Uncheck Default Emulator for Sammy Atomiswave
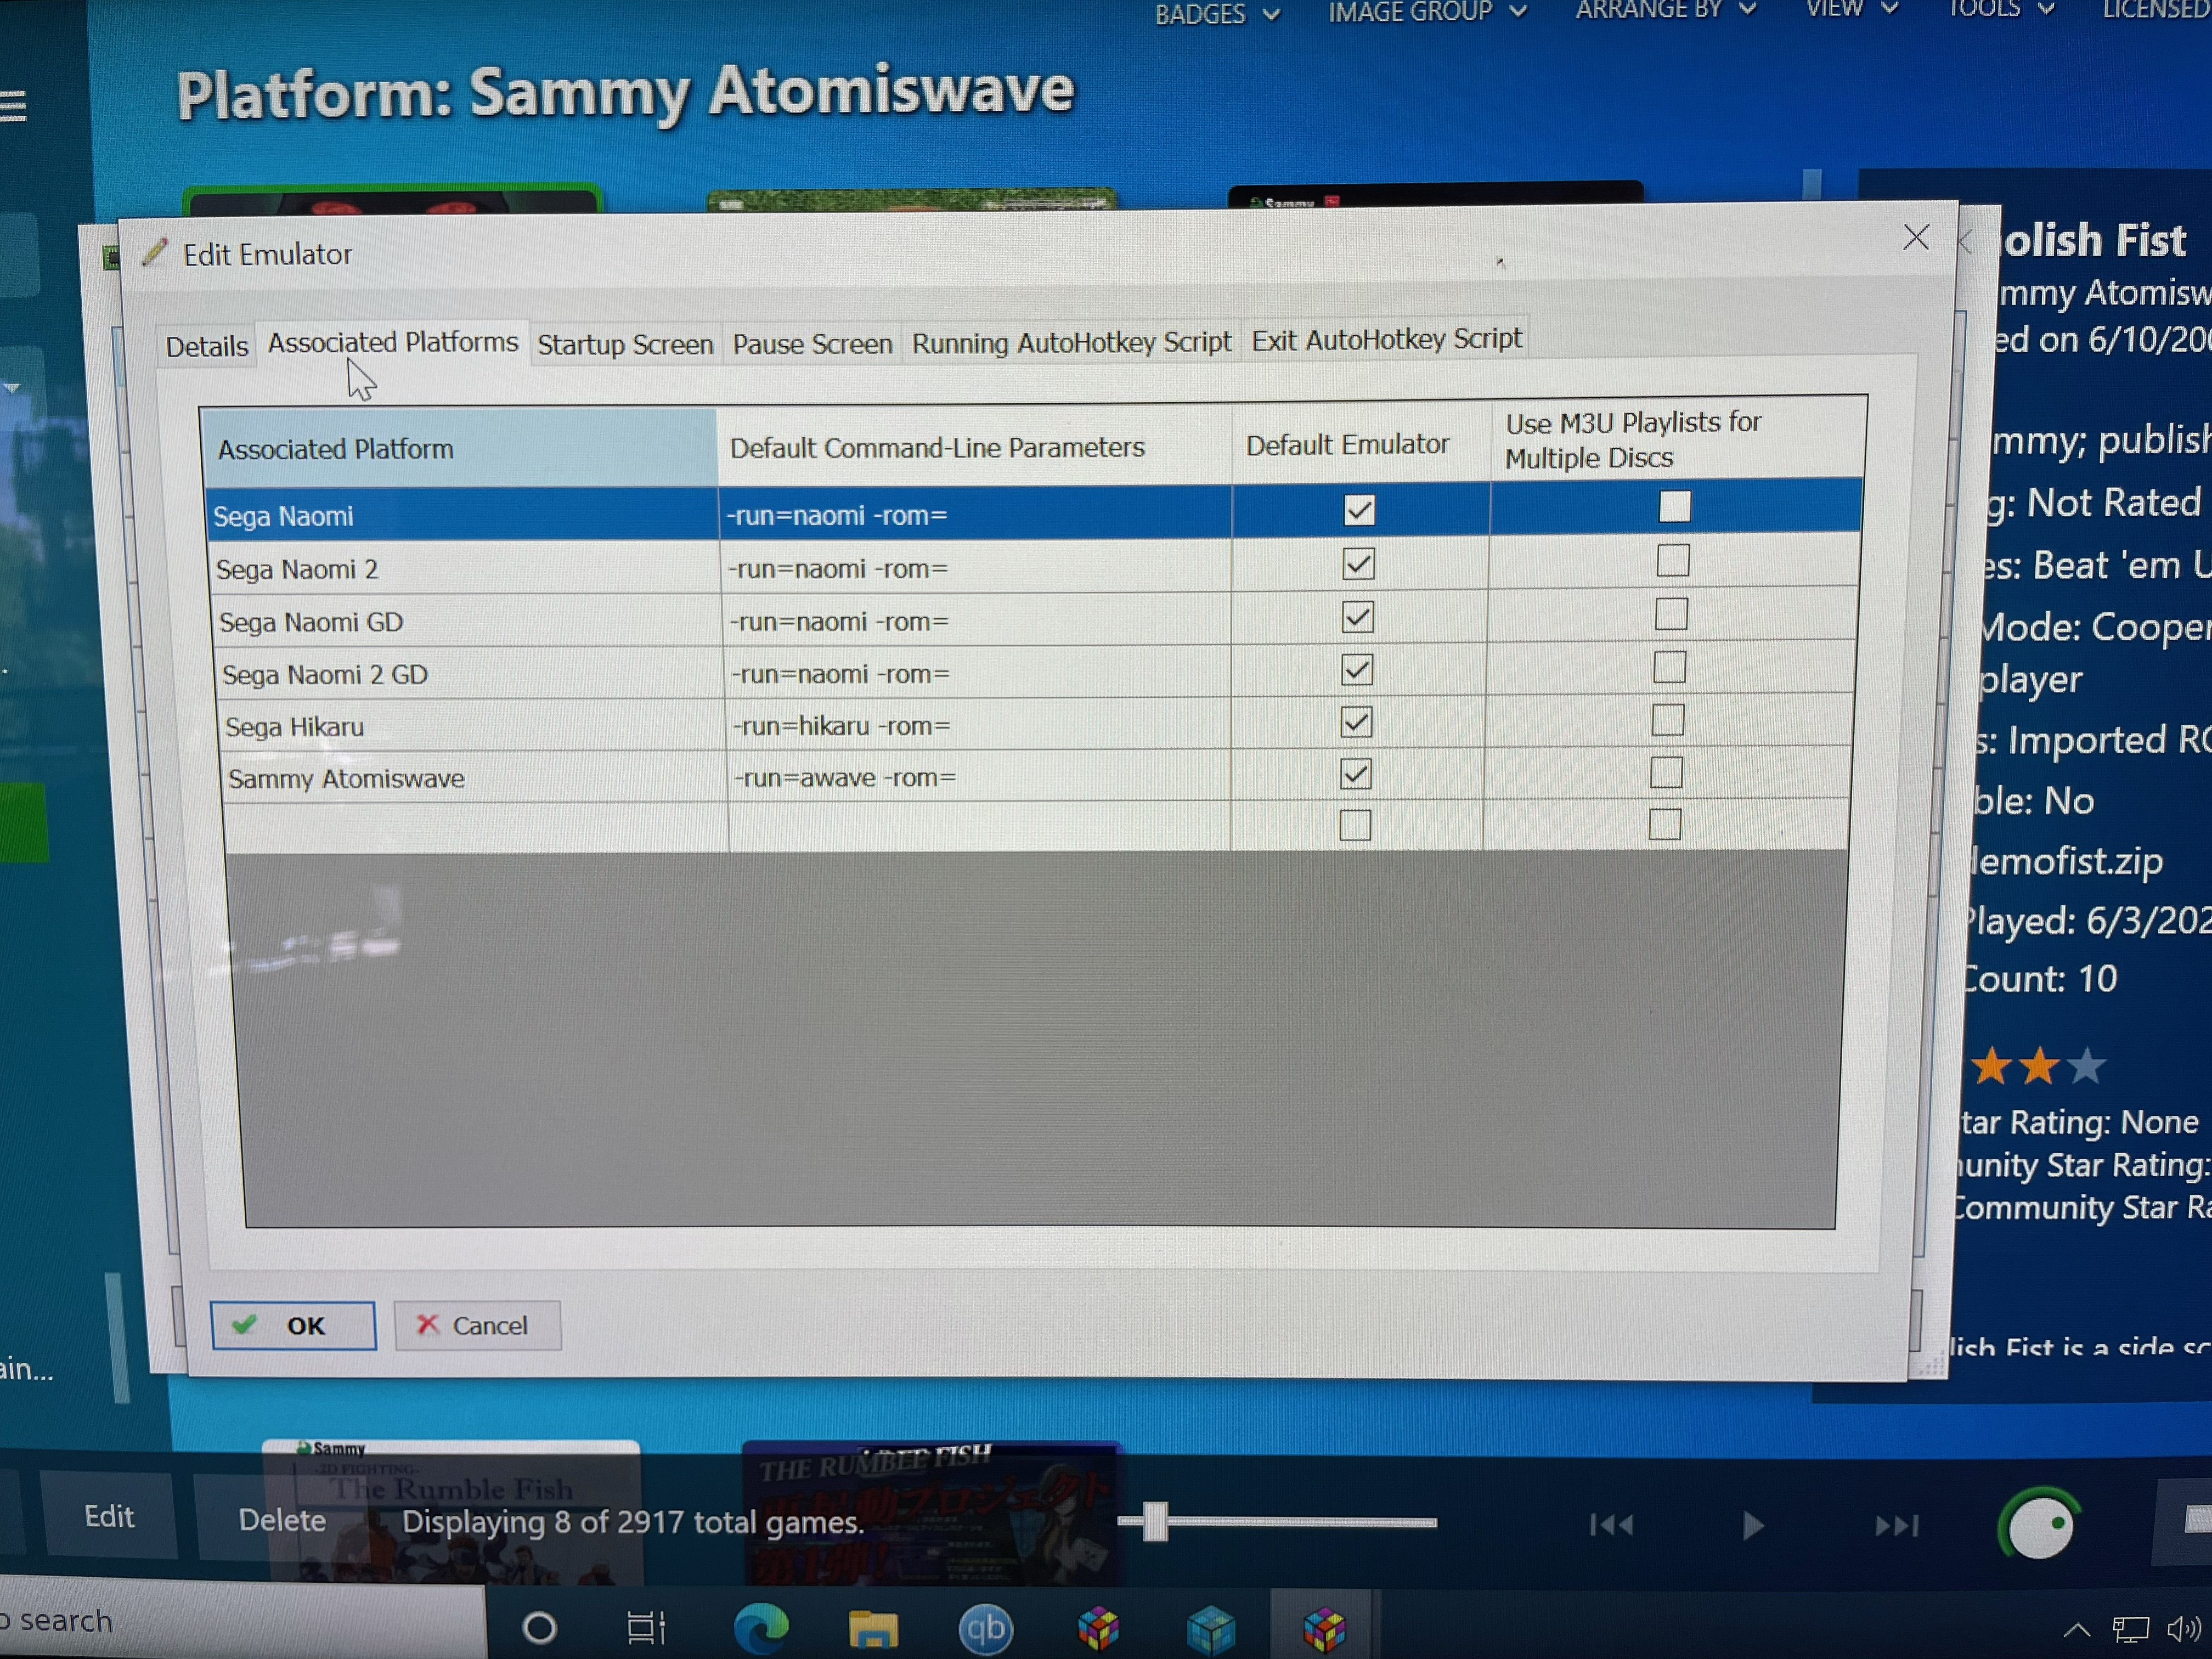This screenshot has width=2212, height=1659. 1355,773
